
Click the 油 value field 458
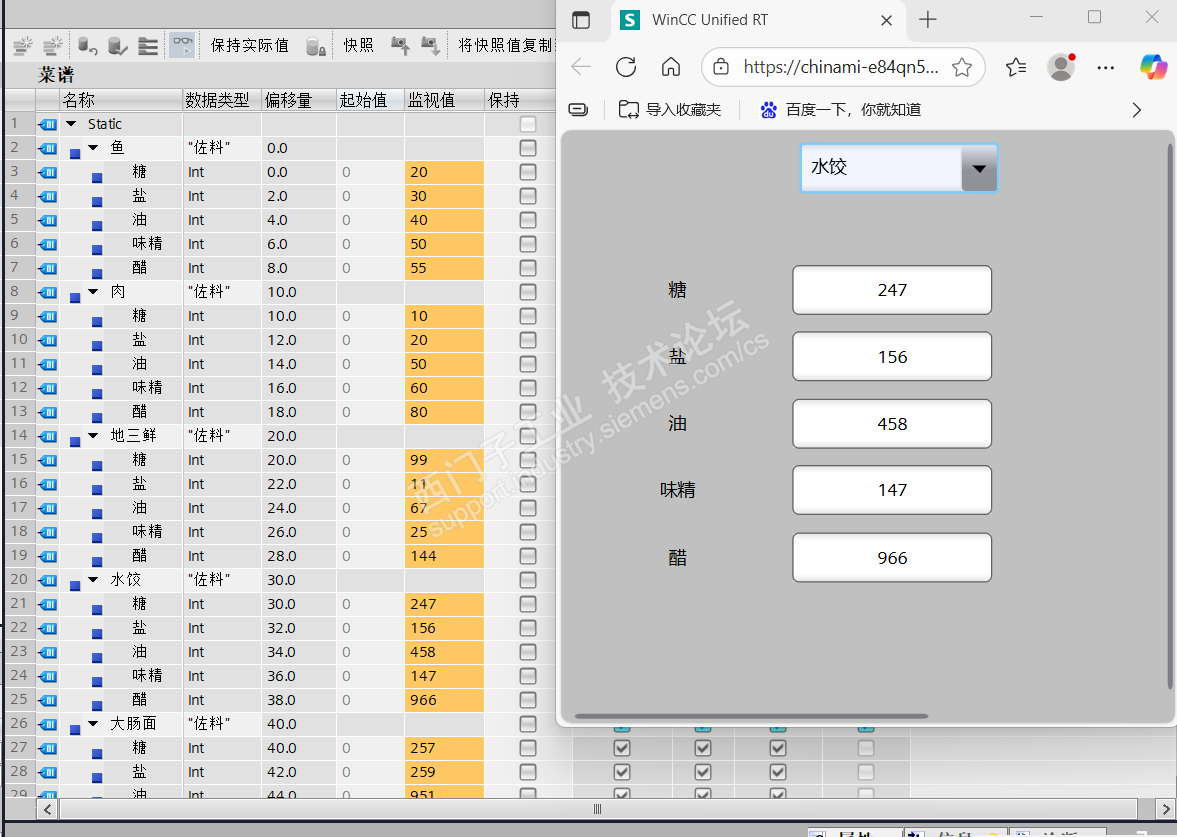click(x=892, y=424)
